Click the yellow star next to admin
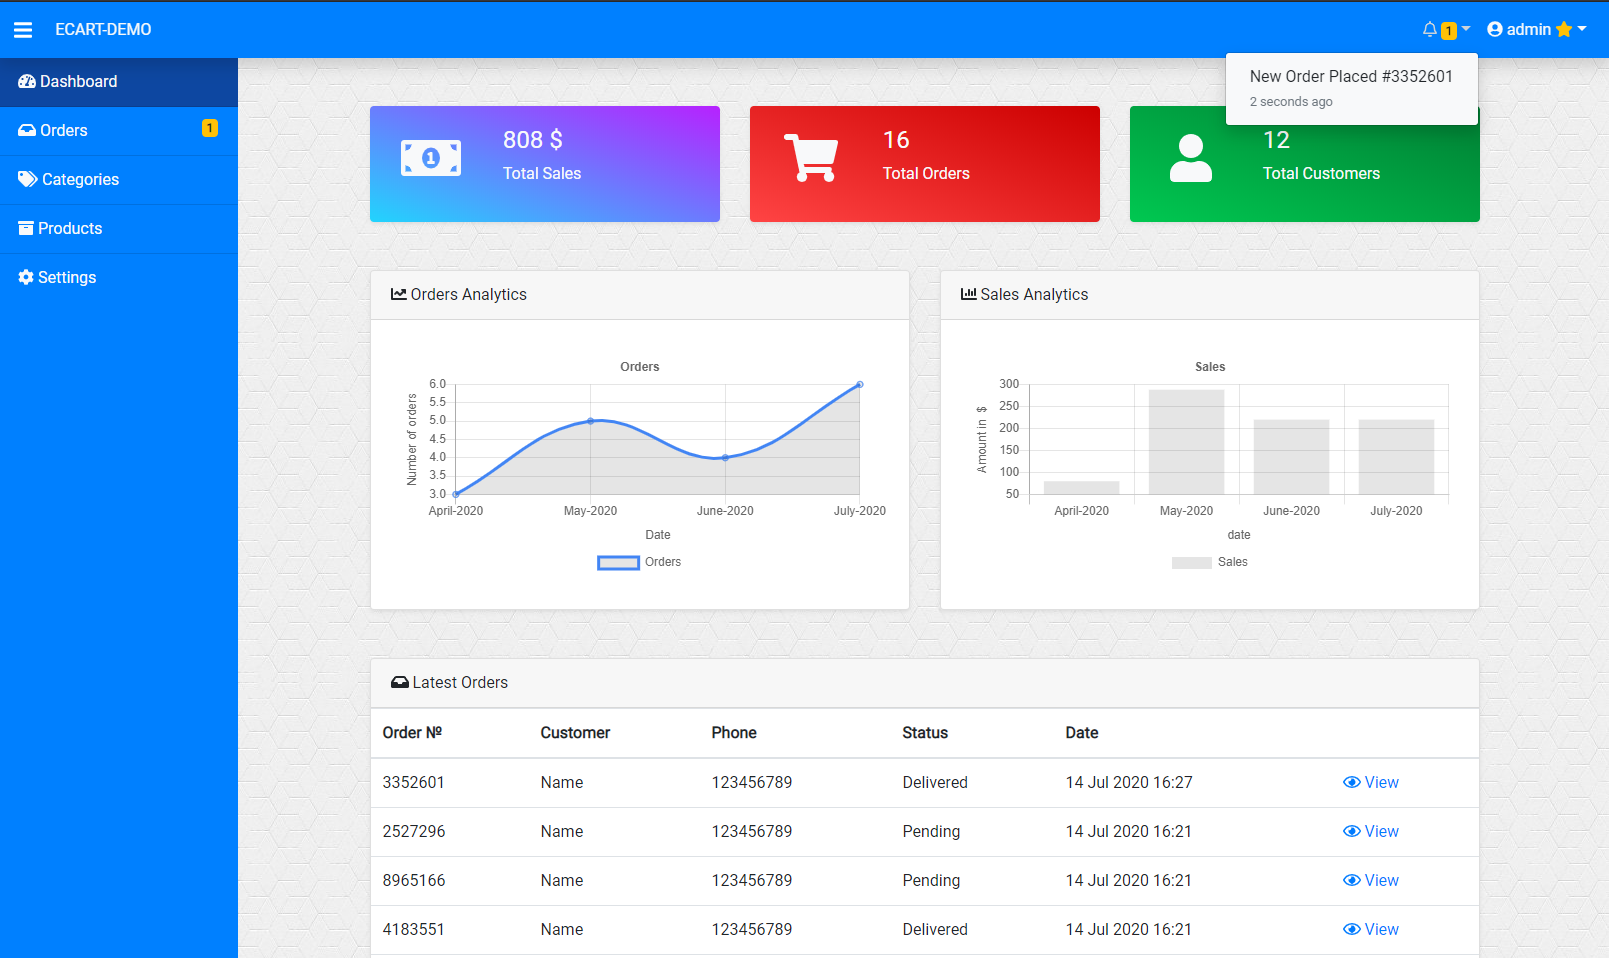This screenshot has width=1609, height=958. pos(1564,30)
